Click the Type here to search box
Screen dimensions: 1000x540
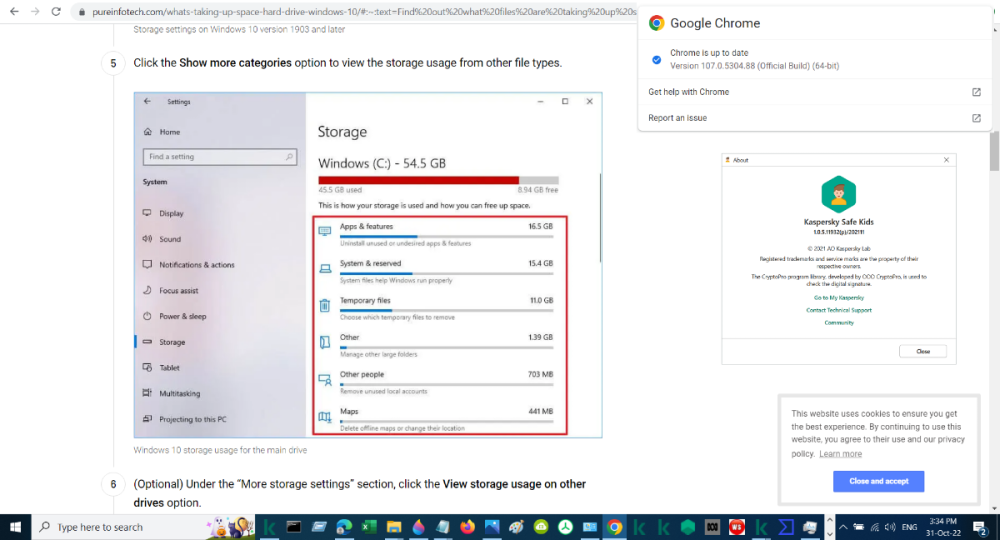[143, 527]
